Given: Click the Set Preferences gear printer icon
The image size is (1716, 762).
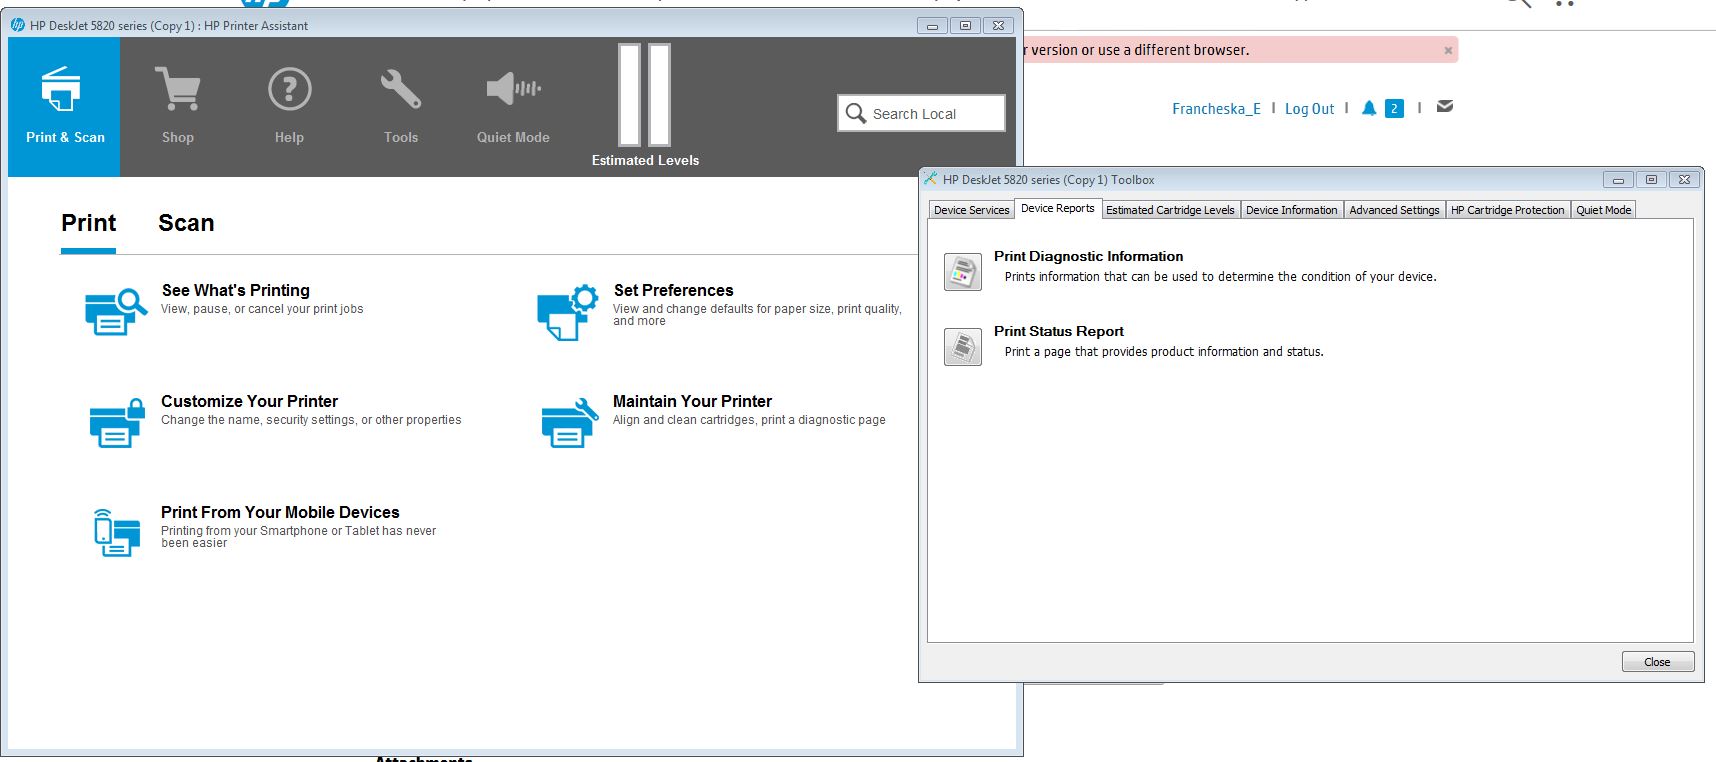Looking at the screenshot, I should pyautogui.click(x=567, y=312).
